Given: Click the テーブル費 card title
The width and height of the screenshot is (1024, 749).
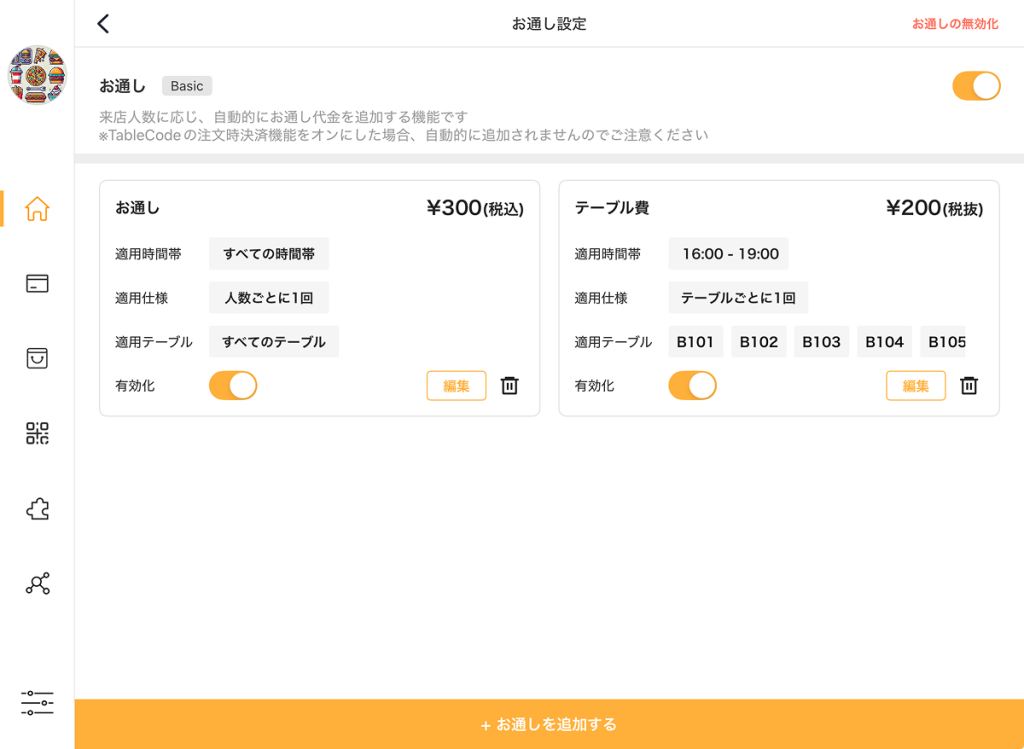Looking at the screenshot, I should click(612, 208).
